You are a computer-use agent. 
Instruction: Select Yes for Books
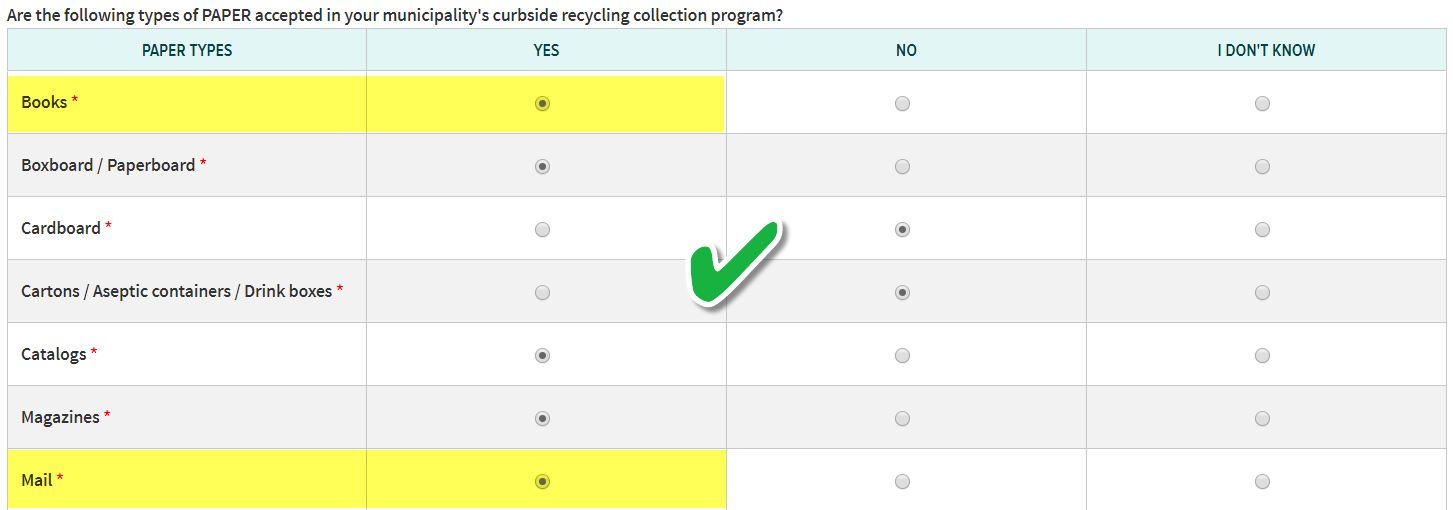[x=542, y=103]
